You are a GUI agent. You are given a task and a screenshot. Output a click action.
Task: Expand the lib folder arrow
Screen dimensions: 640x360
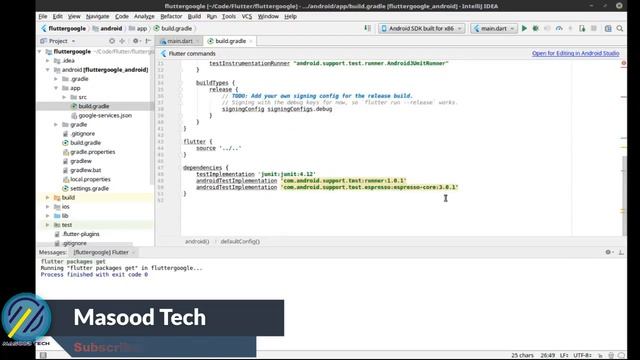coord(48,216)
